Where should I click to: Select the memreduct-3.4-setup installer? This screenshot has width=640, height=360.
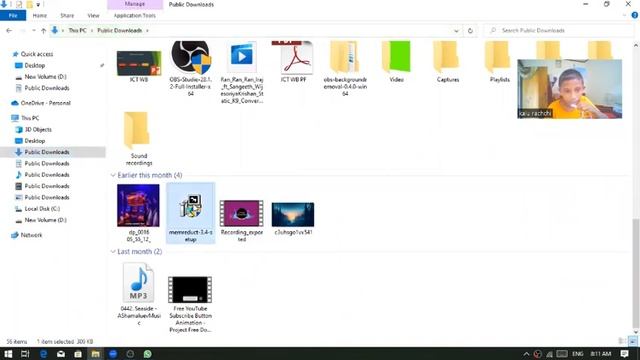(191, 213)
